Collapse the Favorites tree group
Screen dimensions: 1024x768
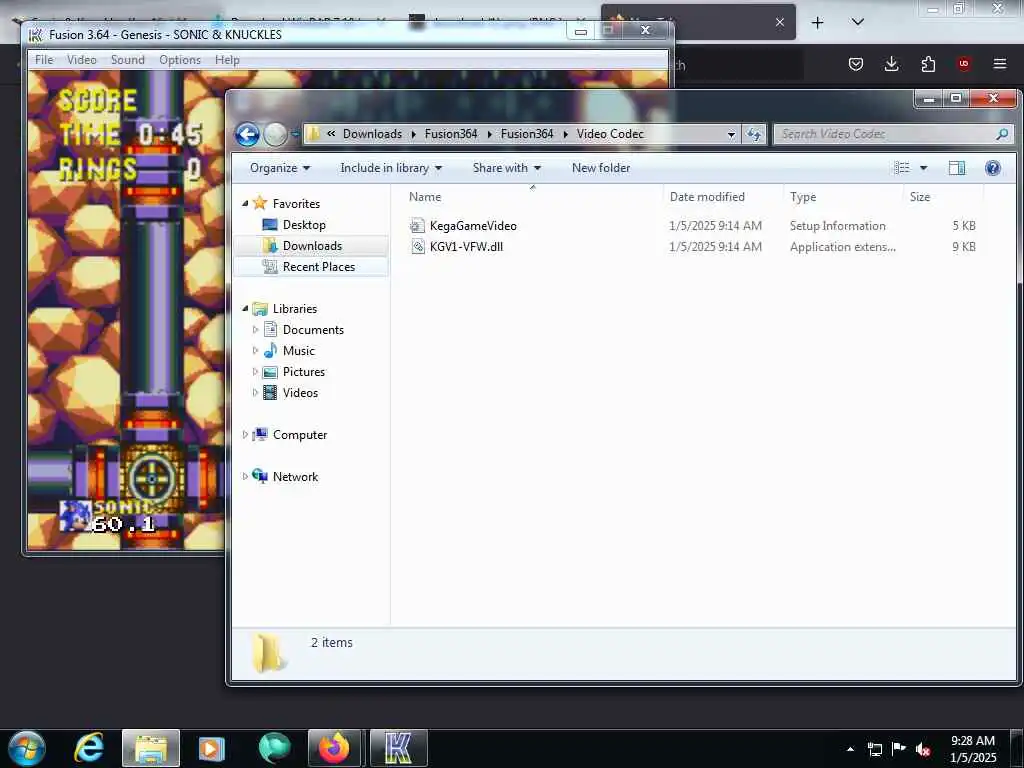245,204
